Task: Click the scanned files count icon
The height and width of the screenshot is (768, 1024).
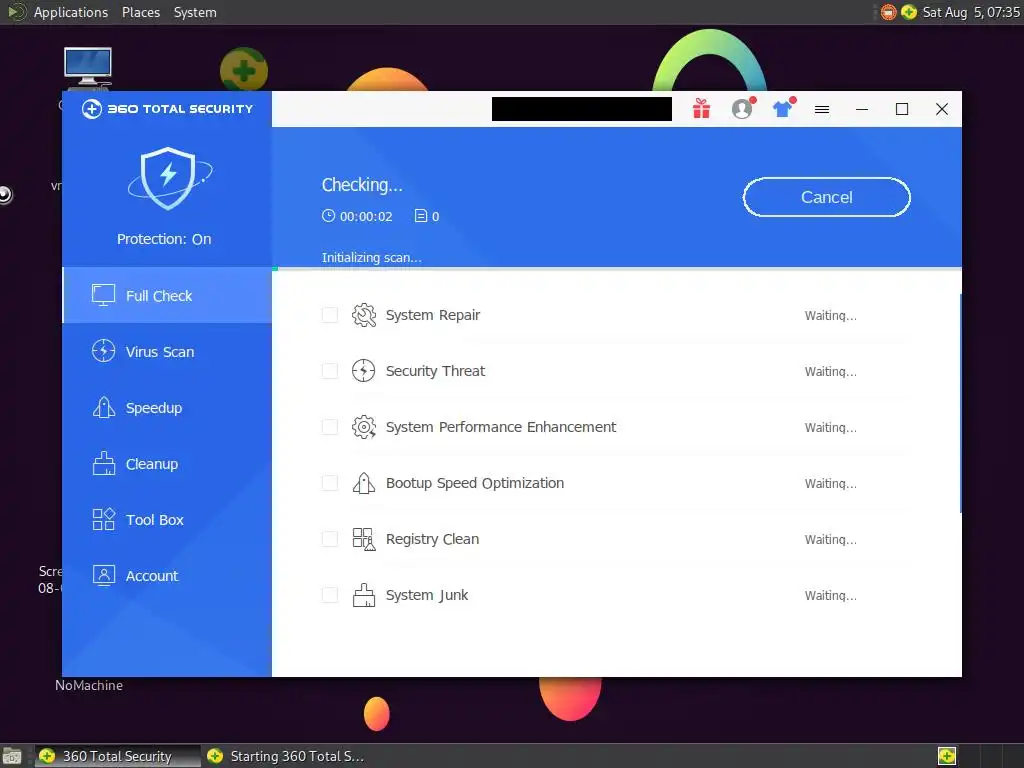Action: [x=421, y=216]
